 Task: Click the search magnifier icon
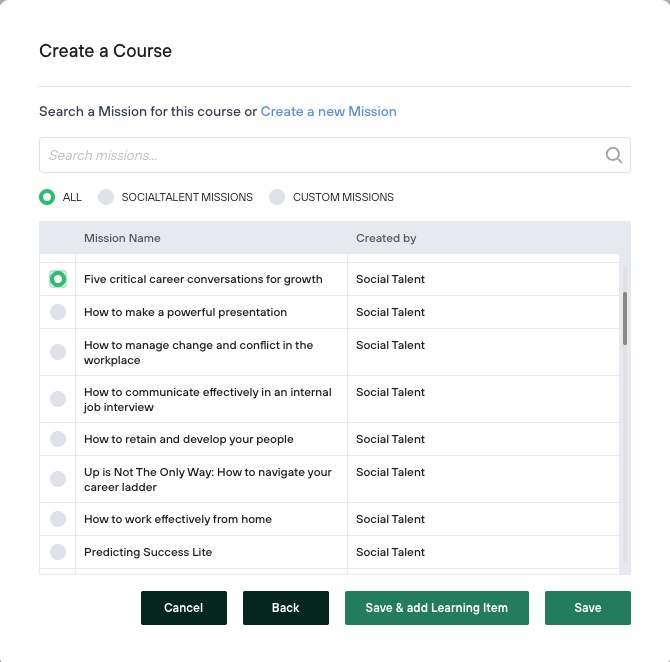pos(614,155)
